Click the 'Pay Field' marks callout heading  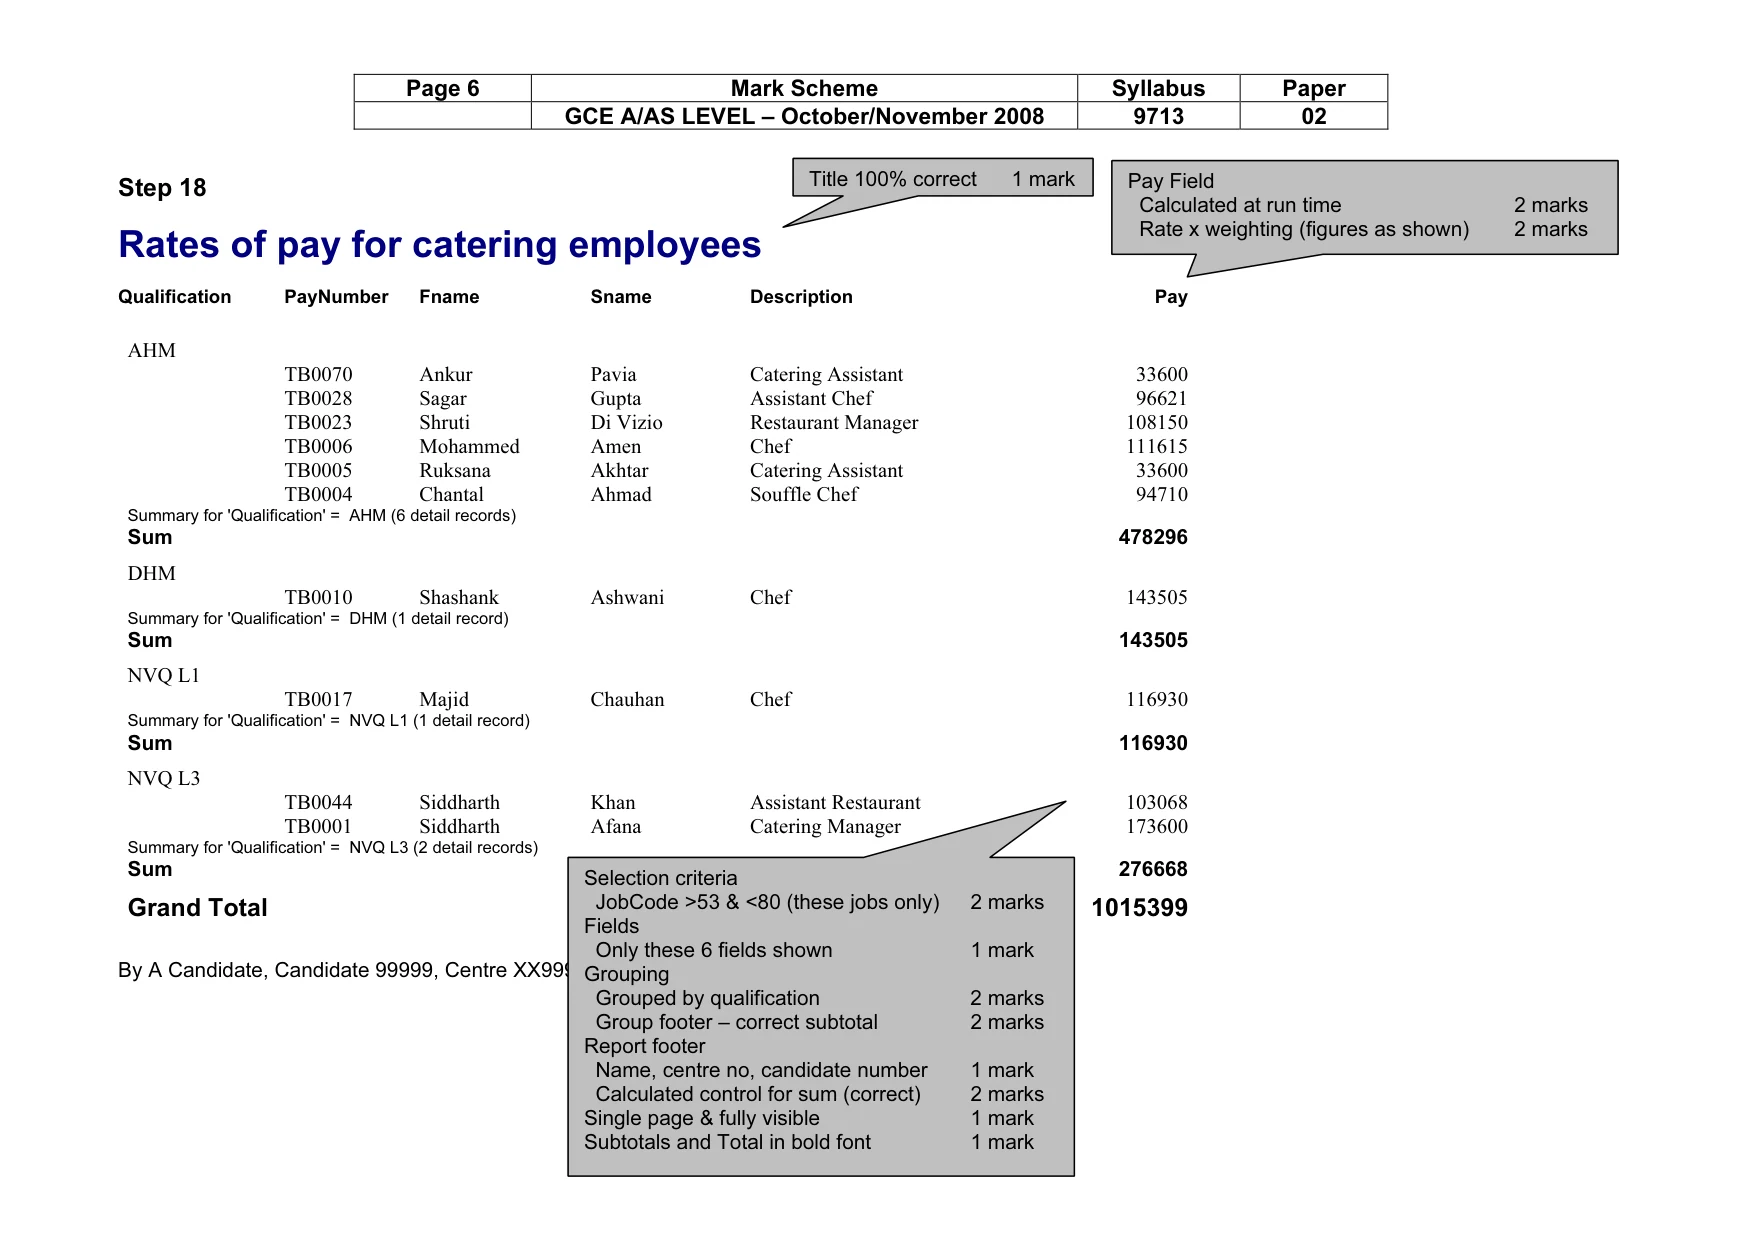pos(1170,181)
